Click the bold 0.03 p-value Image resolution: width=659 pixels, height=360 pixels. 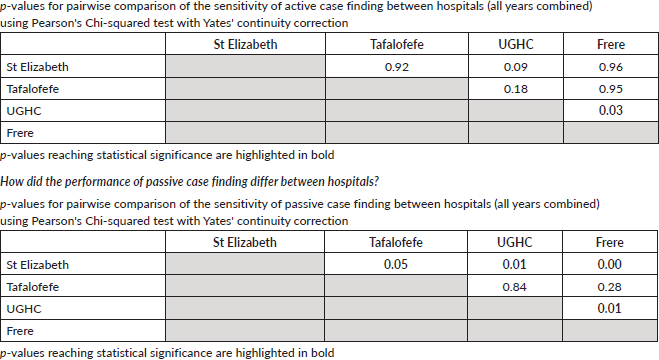tap(610, 110)
